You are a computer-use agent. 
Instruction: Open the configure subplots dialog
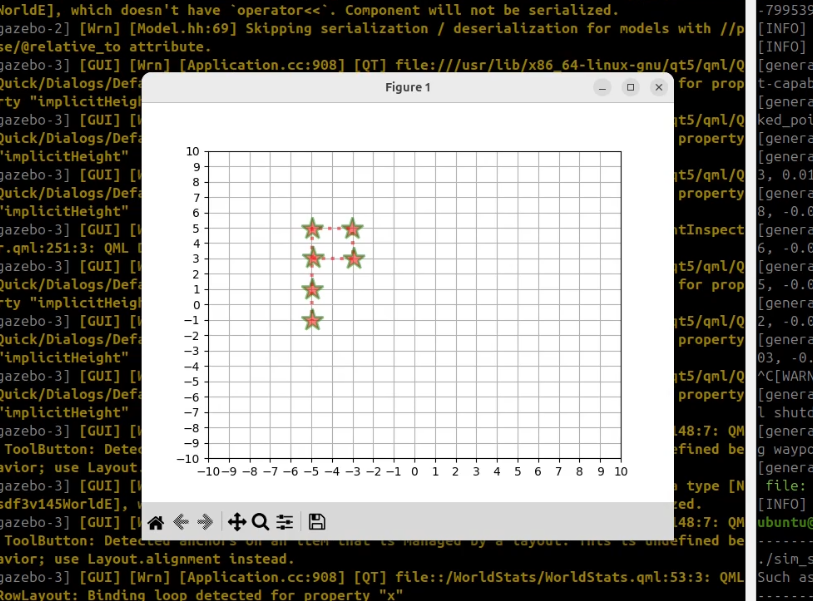[285, 522]
